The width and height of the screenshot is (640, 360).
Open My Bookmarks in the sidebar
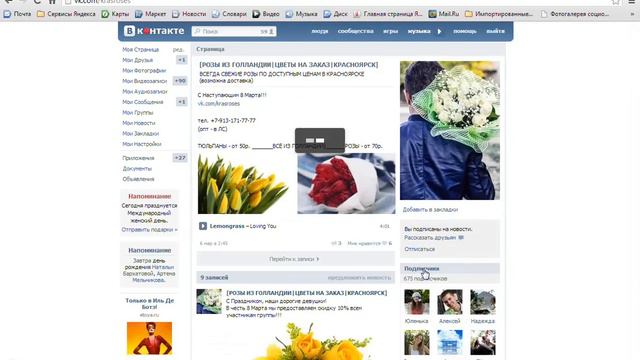(141, 133)
